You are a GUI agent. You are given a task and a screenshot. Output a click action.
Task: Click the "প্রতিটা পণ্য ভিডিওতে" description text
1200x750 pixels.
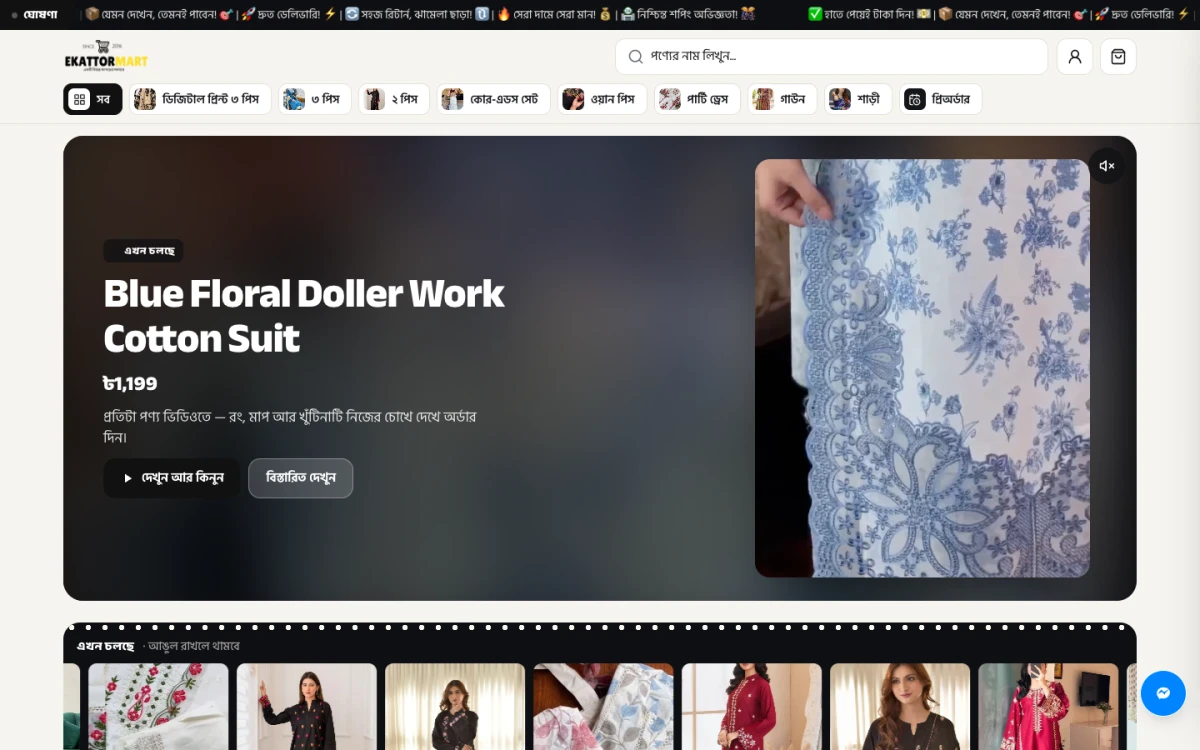pos(290,427)
